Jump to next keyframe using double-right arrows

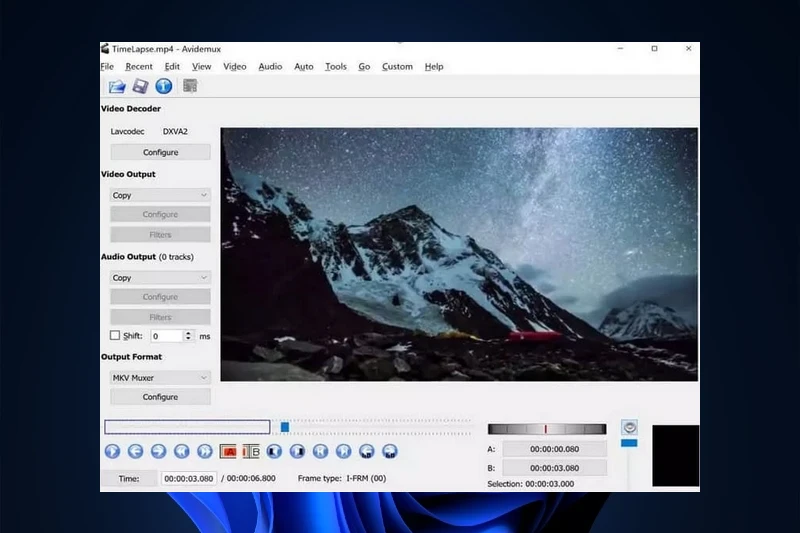(205, 451)
